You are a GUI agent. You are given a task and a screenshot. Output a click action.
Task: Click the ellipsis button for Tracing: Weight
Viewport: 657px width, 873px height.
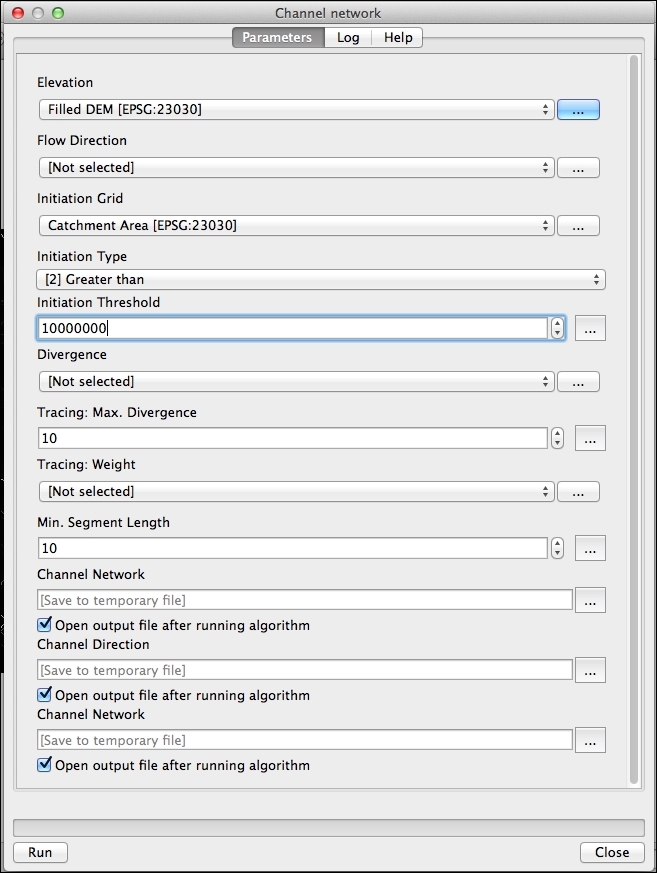(x=578, y=491)
